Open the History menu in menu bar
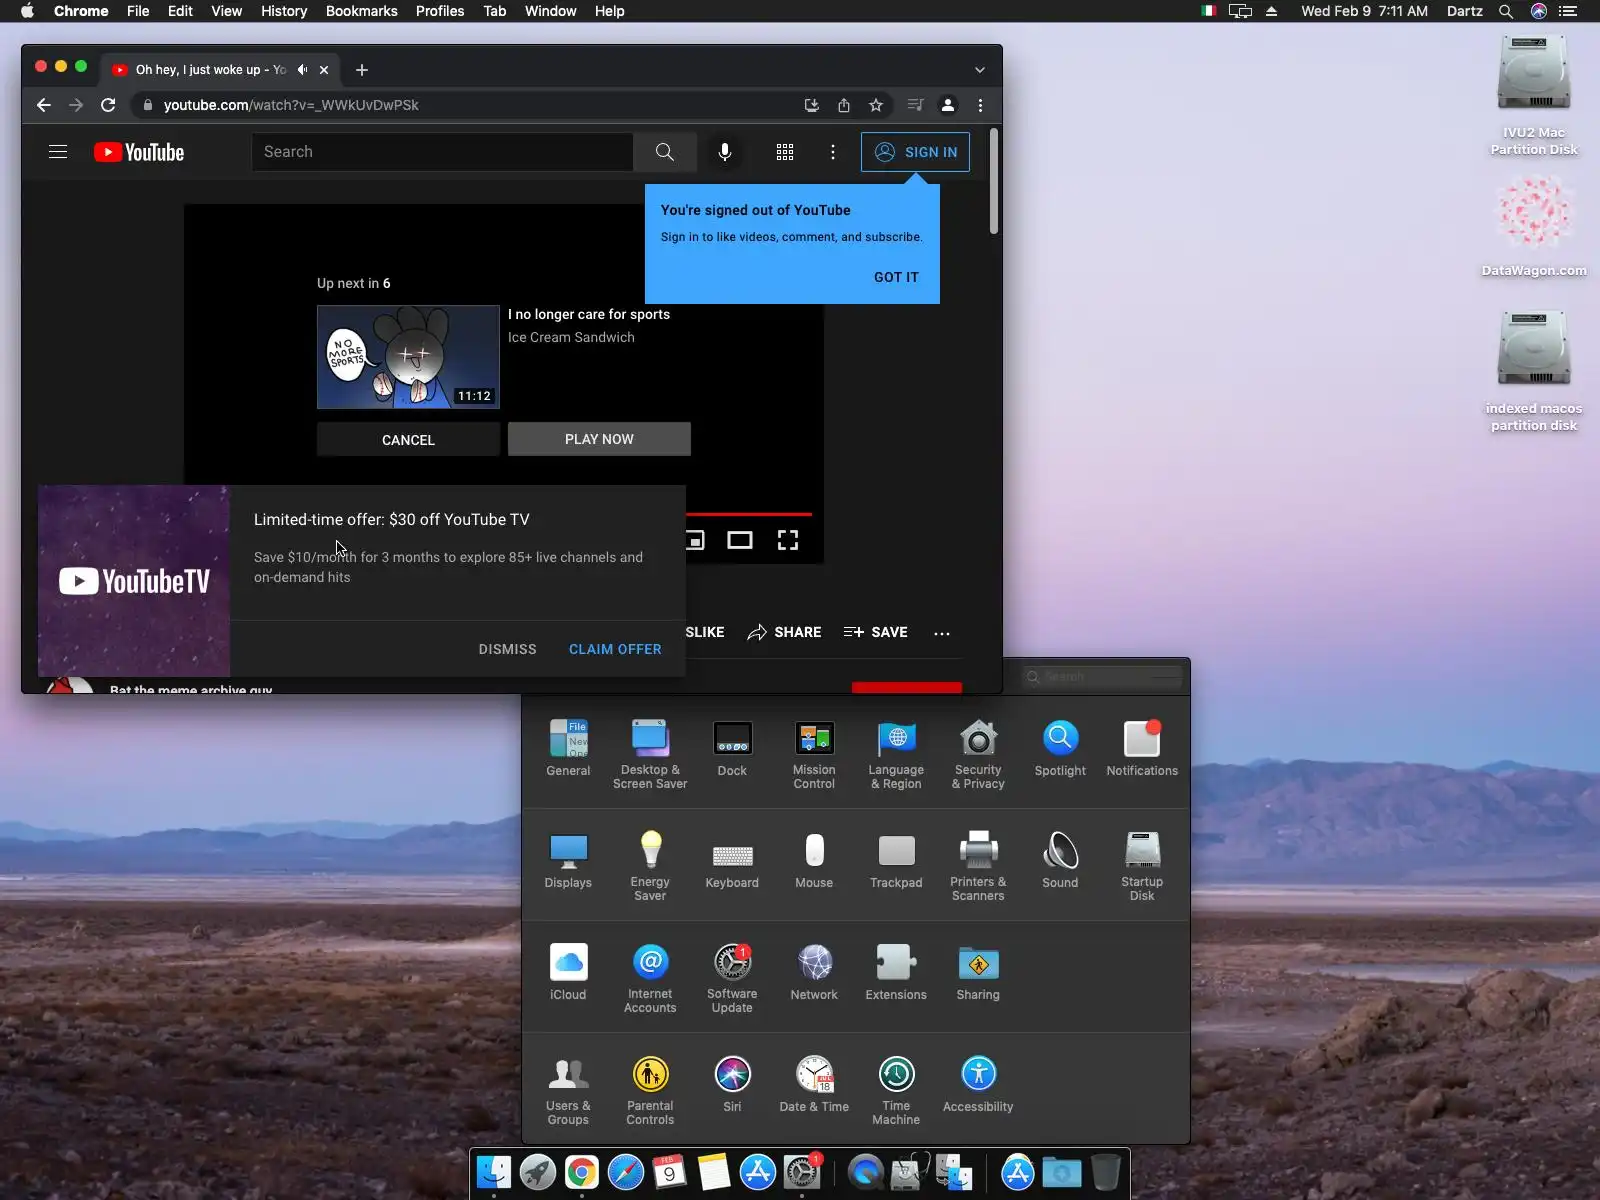The height and width of the screenshot is (1200, 1600). [284, 11]
